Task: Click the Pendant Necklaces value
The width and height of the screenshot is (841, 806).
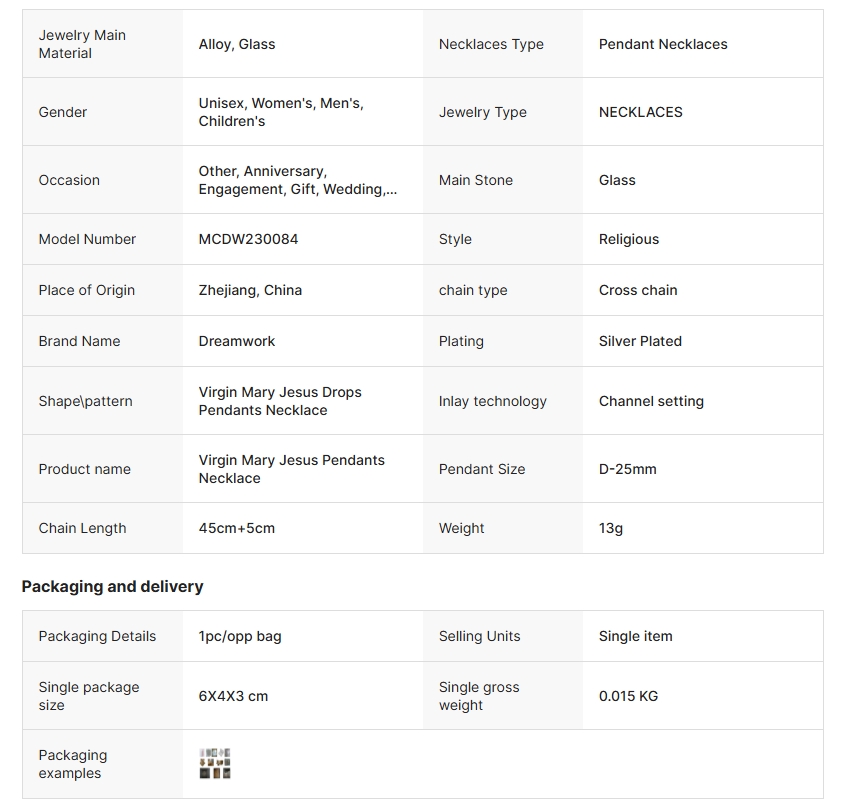Action: tap(663, 44)
